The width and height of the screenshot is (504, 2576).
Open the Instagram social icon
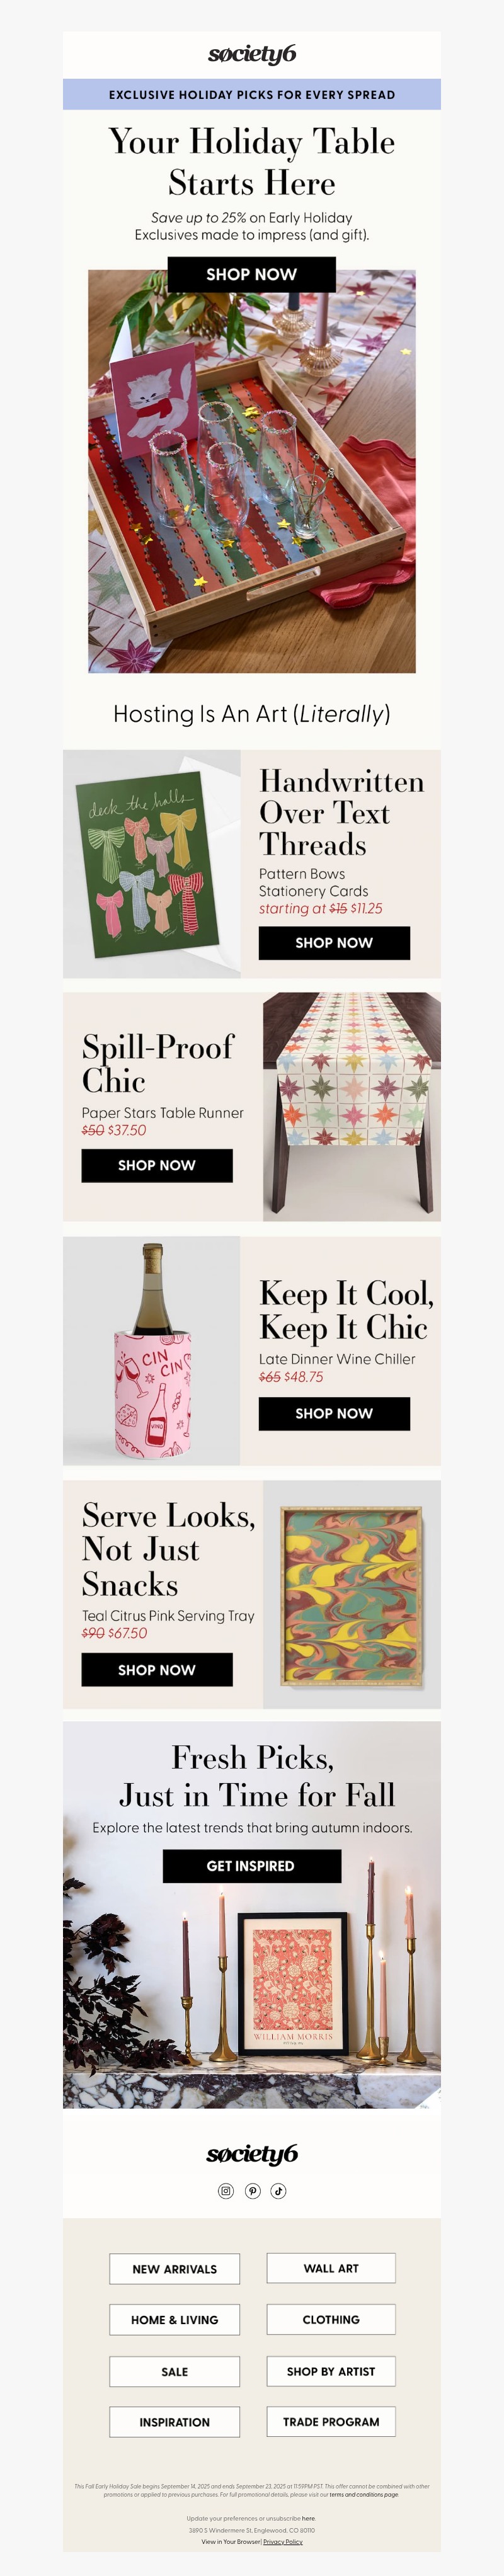226,2190
